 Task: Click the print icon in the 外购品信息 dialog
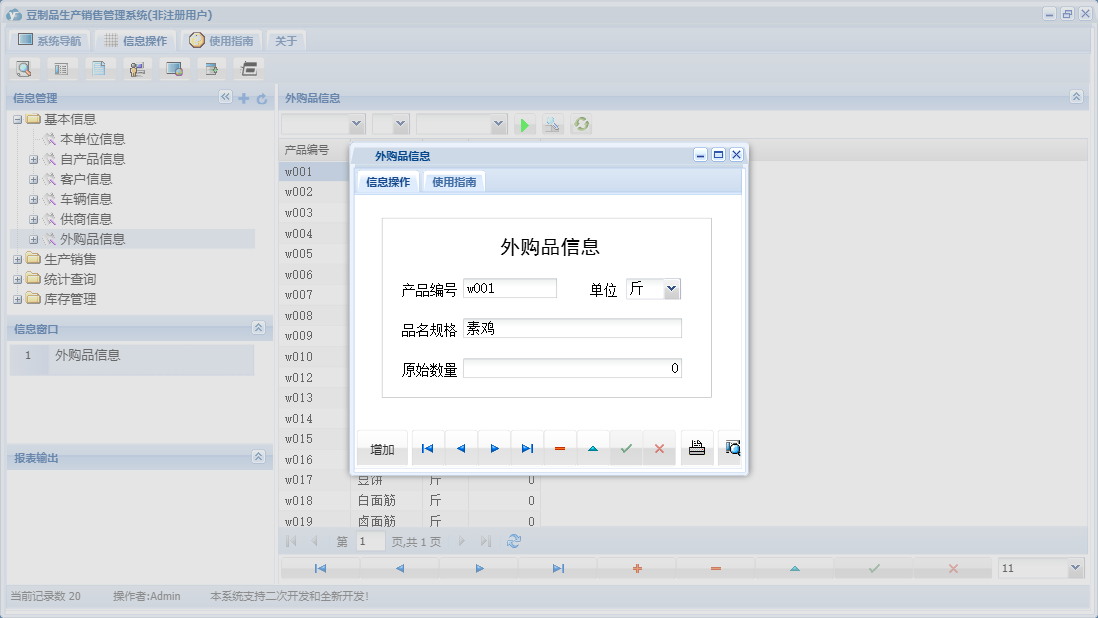(697, 448)
